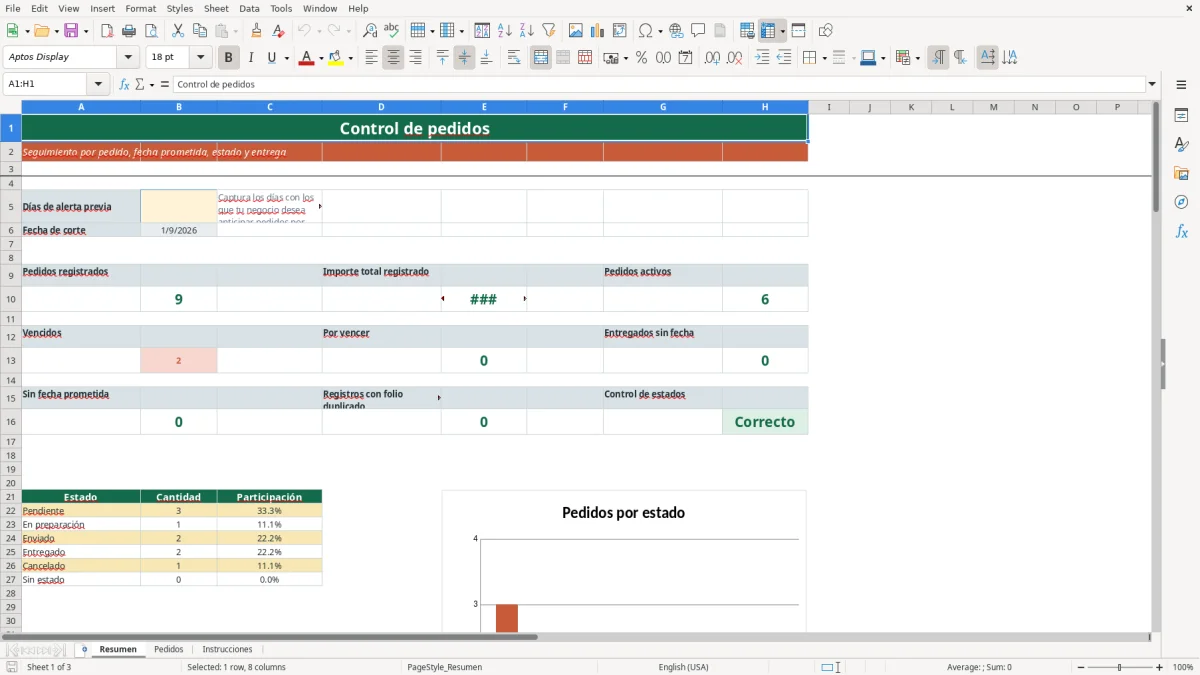Click the Insert Hyperlink icon
The height and width of the screenshot is (675, 1200).
pyautogui.click(x=676, y=31)
